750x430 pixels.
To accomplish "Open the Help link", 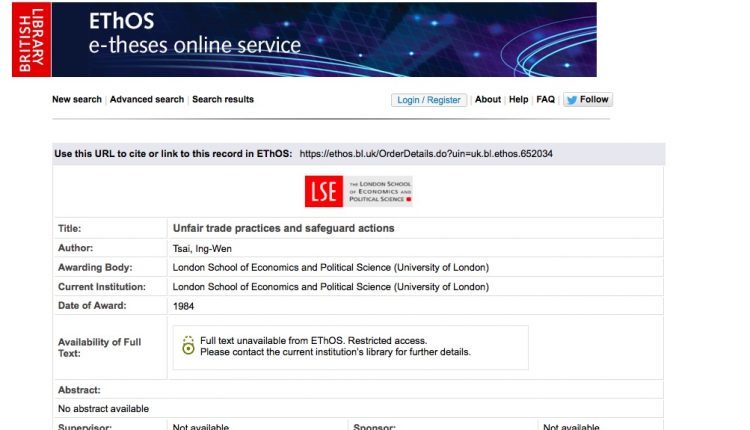I will (x=518, y=100).
